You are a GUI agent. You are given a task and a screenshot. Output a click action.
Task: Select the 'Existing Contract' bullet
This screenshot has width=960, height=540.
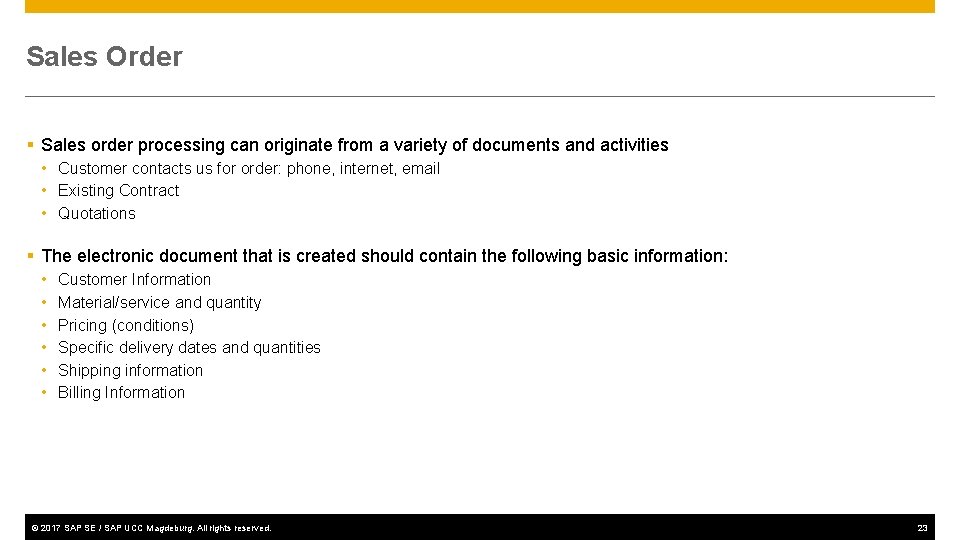[118, 190]
